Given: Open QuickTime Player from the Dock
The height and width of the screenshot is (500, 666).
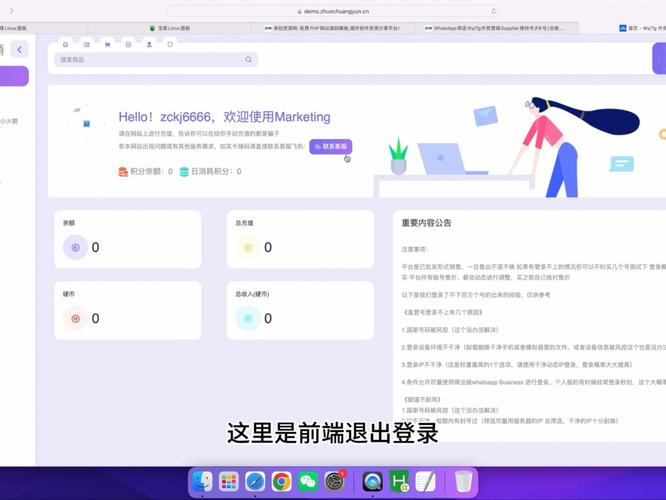Looking at the screenshot, I should [x=373, y=482].
